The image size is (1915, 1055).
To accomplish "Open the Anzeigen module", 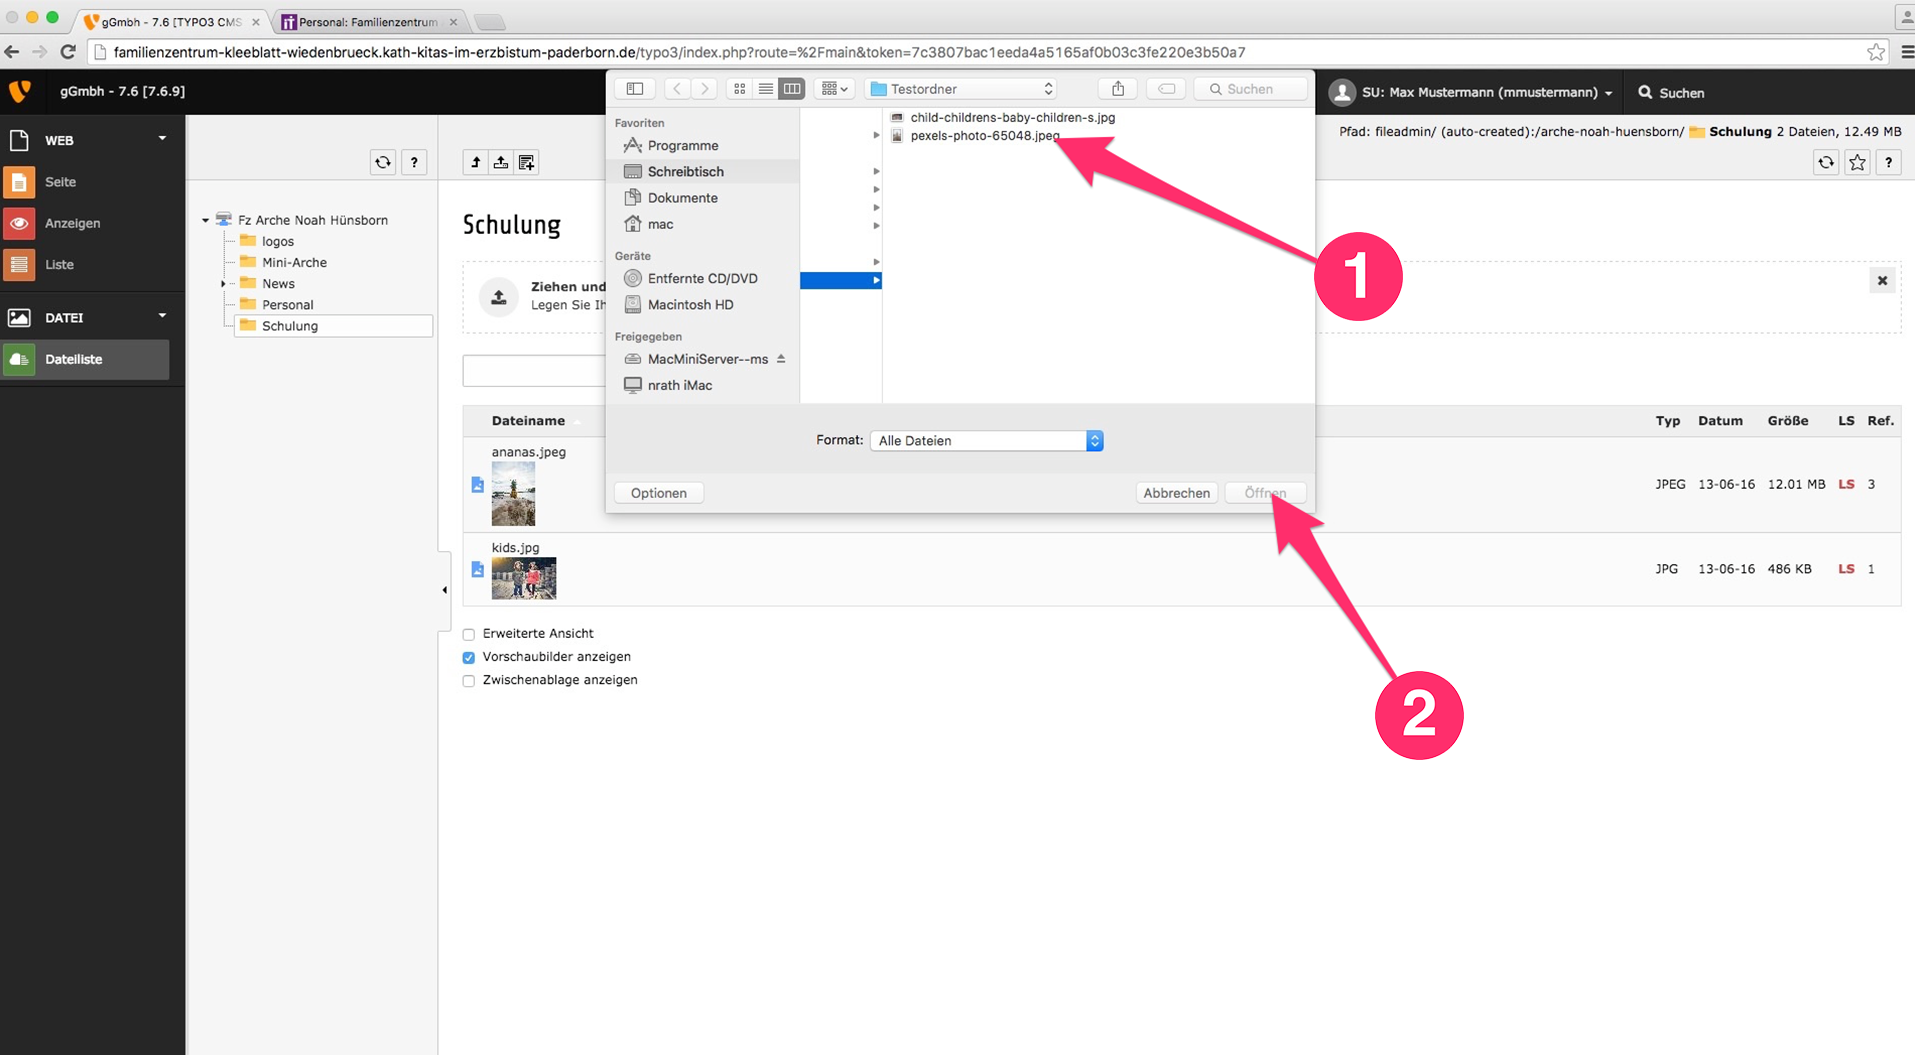I will point(72,223).
